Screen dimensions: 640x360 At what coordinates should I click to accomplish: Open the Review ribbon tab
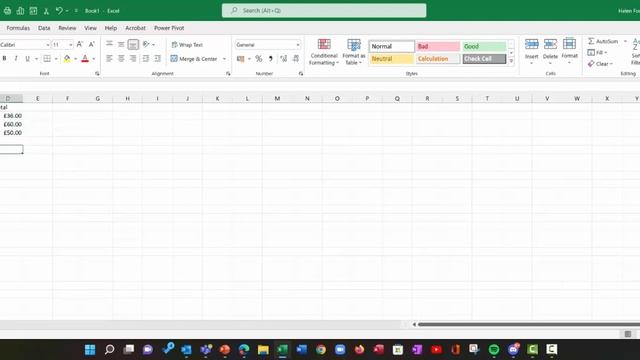coord(67,28)
